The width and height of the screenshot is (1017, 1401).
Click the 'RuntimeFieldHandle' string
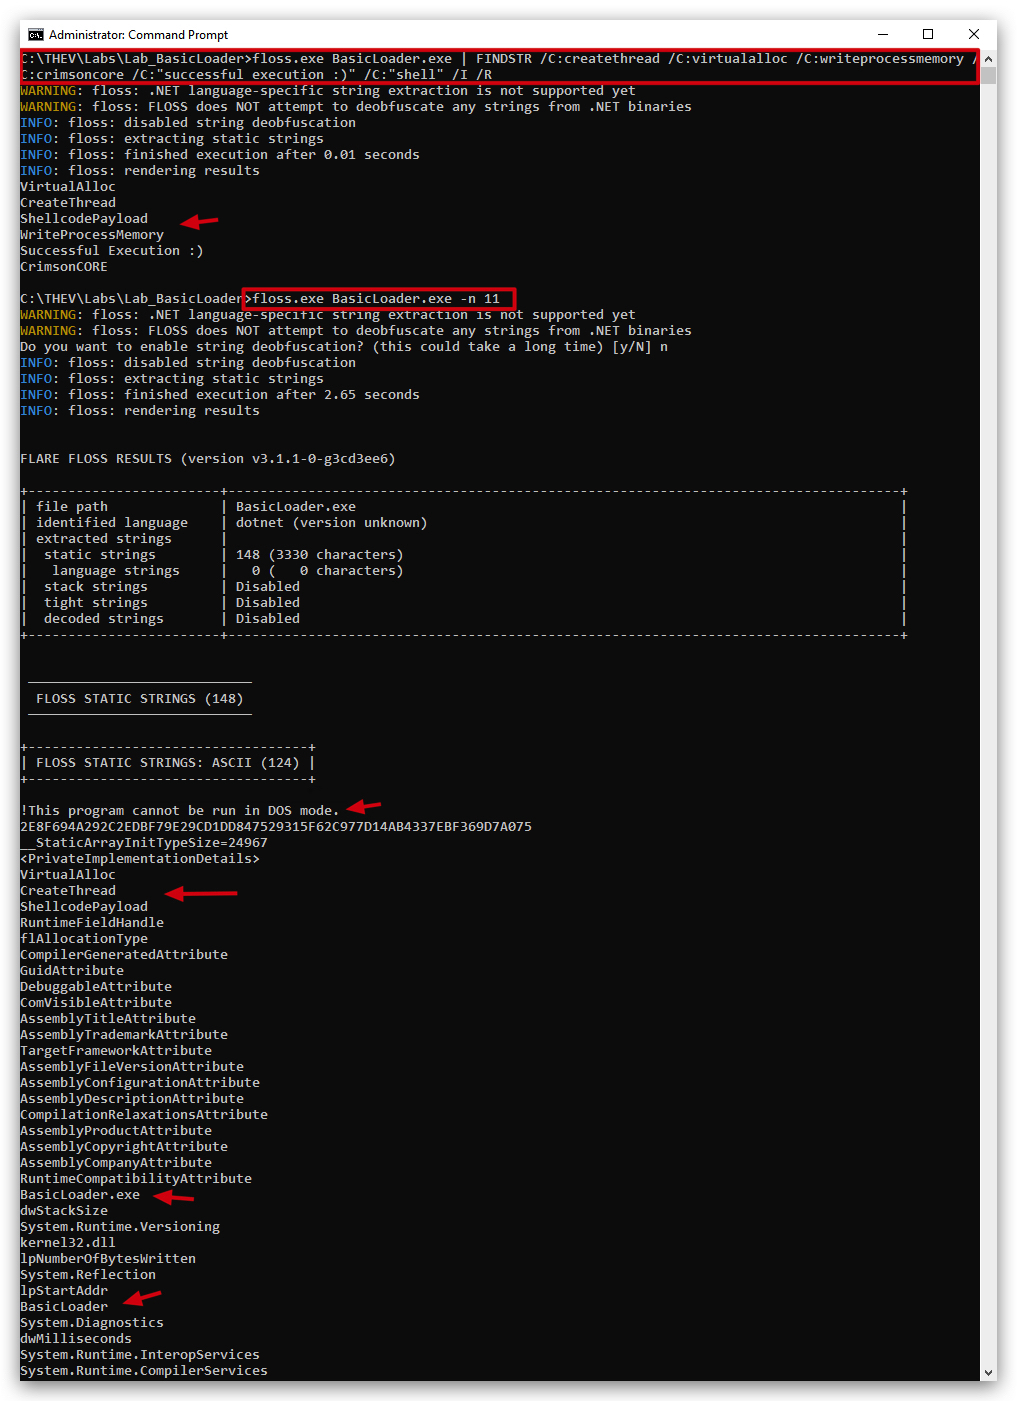[x=92, y=923]
